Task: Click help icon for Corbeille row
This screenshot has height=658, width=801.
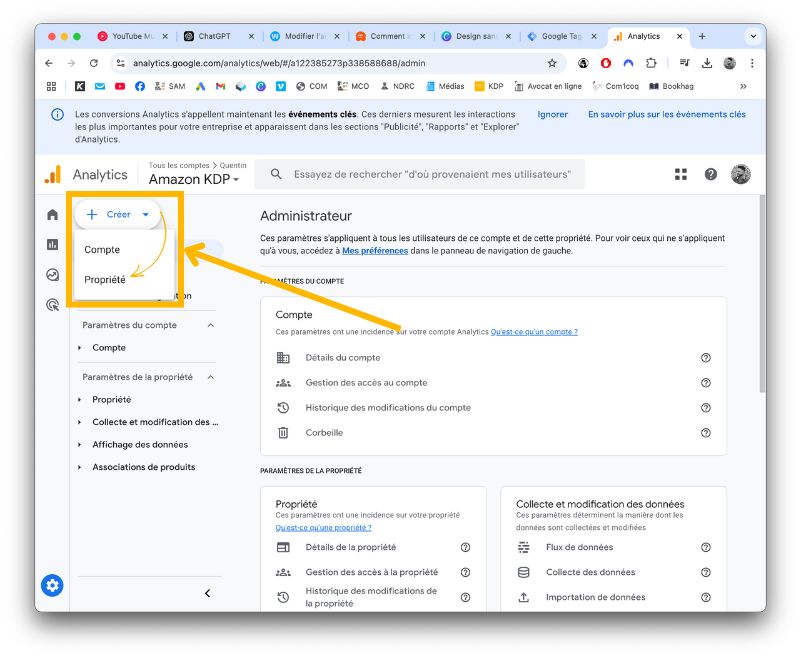Action: point(705,433)
